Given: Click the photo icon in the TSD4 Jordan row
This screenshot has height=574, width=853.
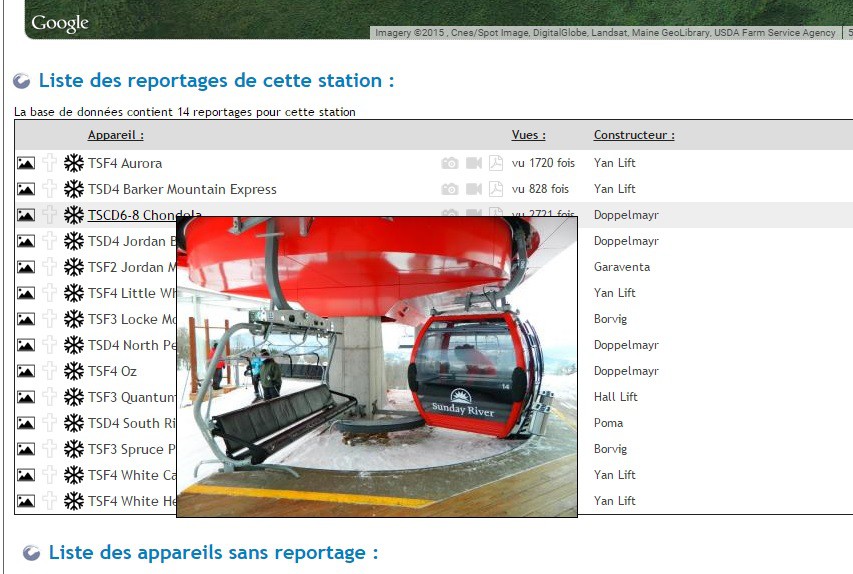Looking at the screenshot, I should tap(26, 241).
